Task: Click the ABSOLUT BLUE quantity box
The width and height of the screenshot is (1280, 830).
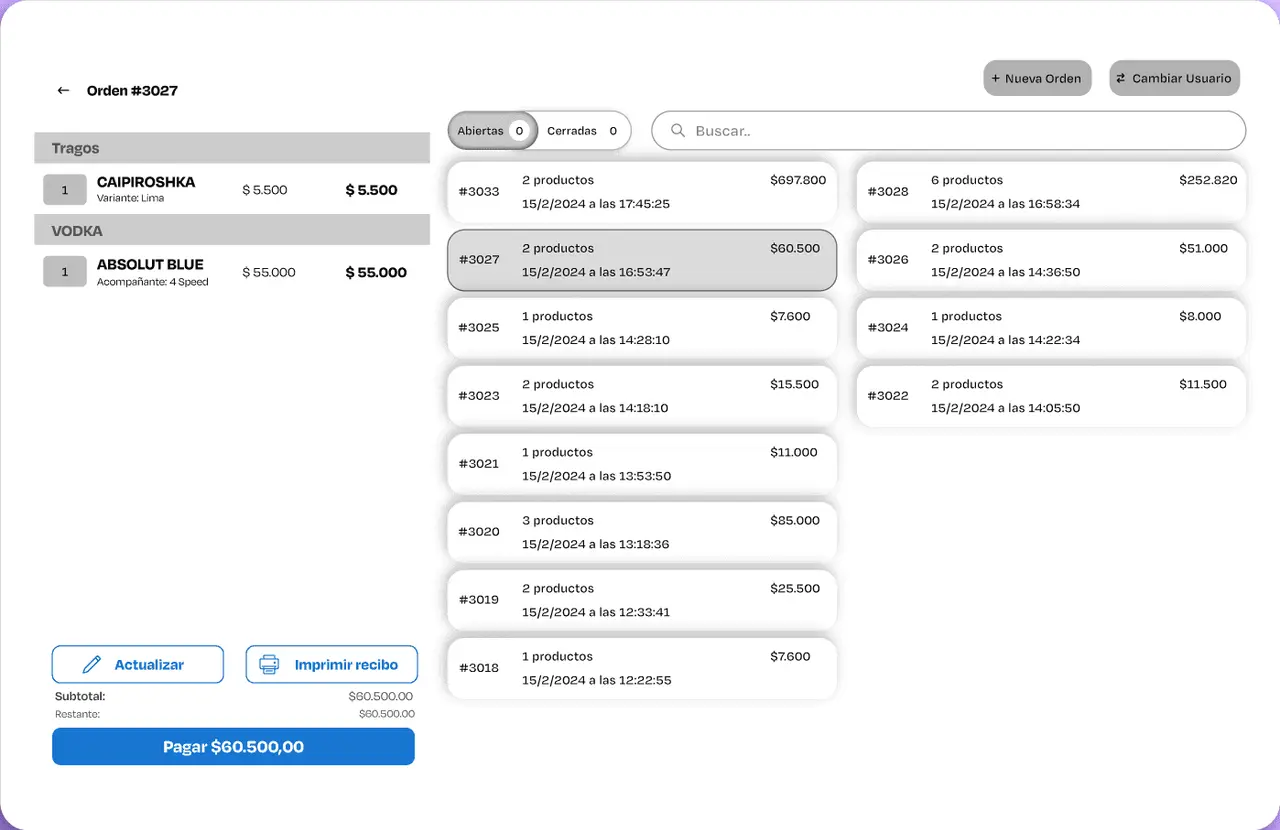Action: pyautogui.click(x=65, y=272)
